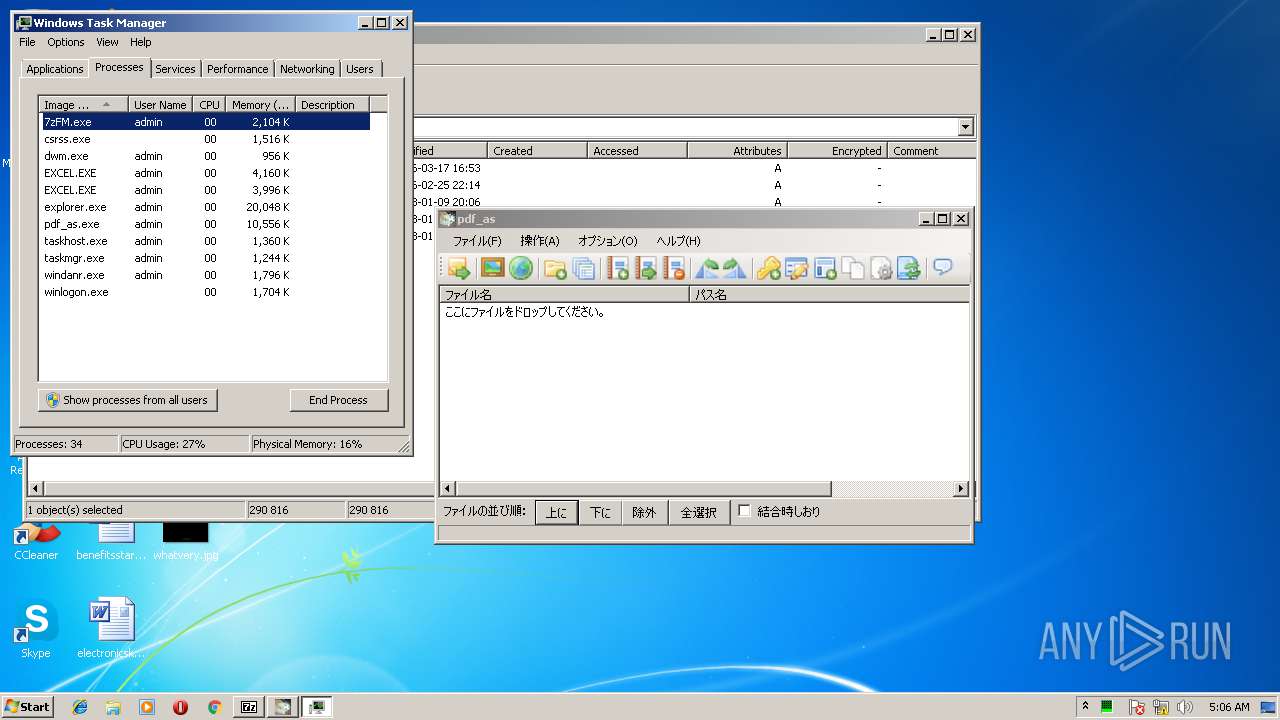Sort by the CPU column header

tap(209, 105)
